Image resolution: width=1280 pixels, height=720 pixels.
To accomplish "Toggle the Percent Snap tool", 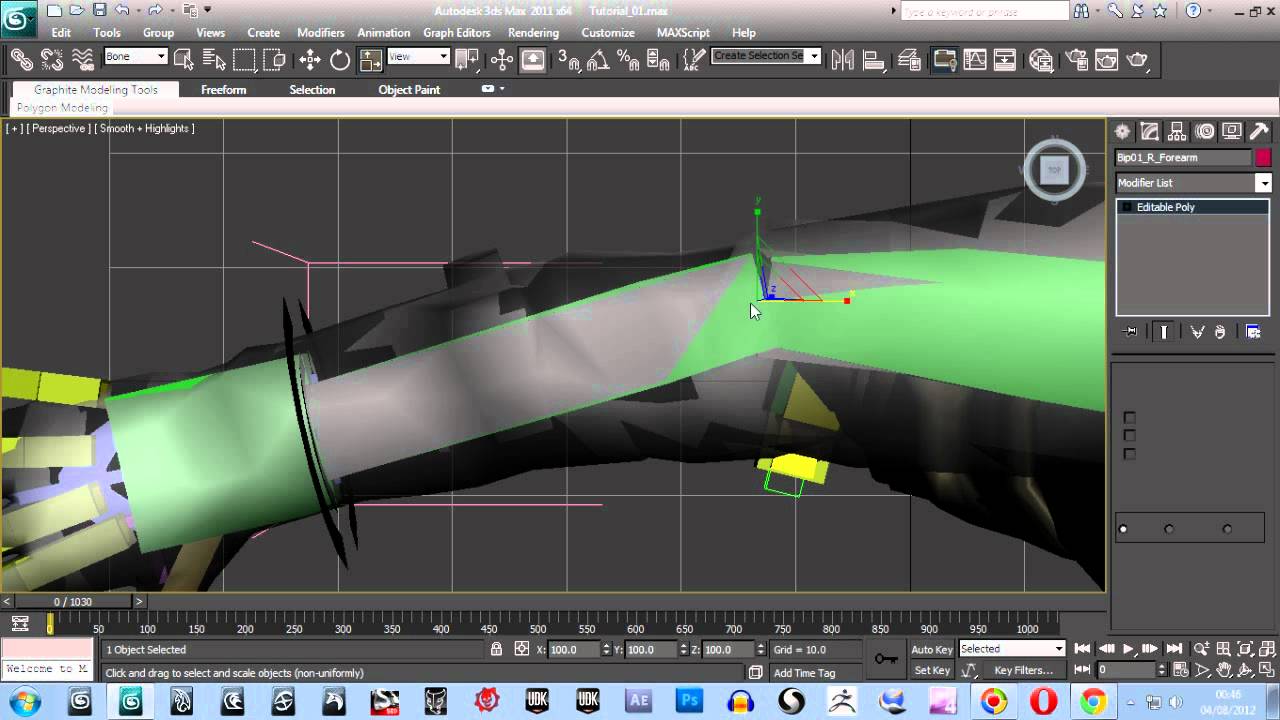I will point(628,60).
